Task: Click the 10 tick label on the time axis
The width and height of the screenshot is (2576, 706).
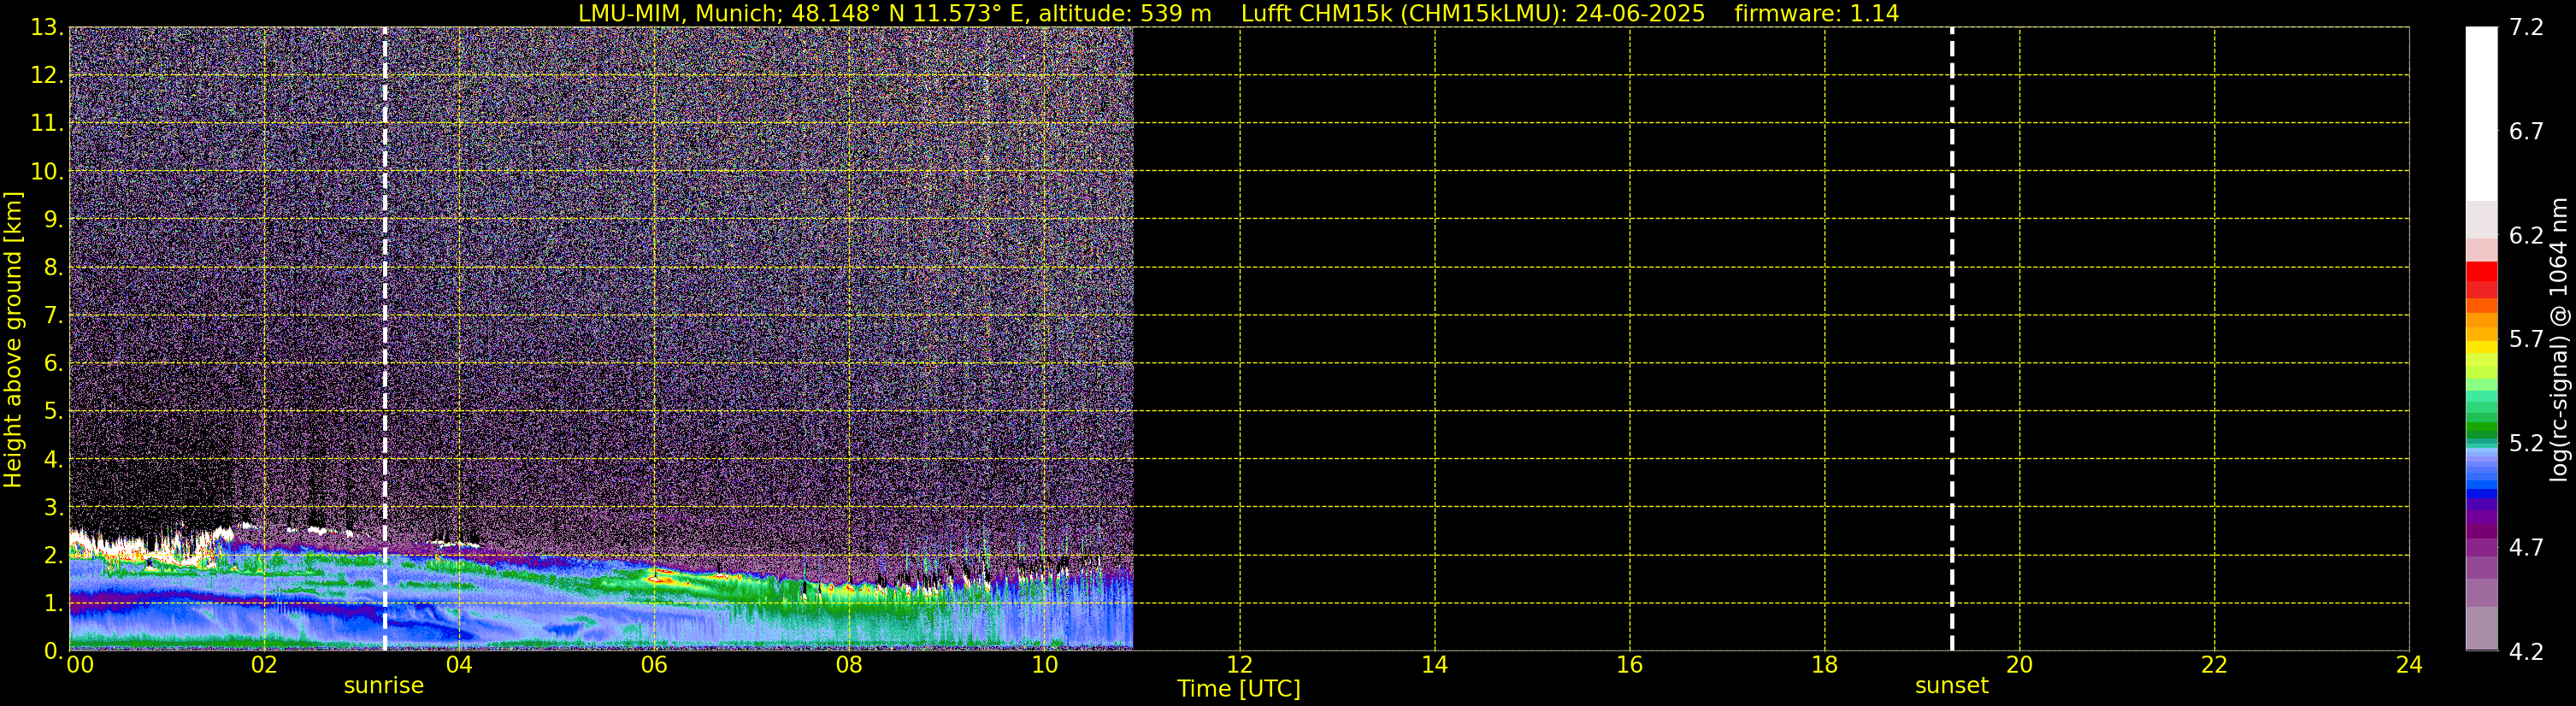Action: pos(1044,665)
